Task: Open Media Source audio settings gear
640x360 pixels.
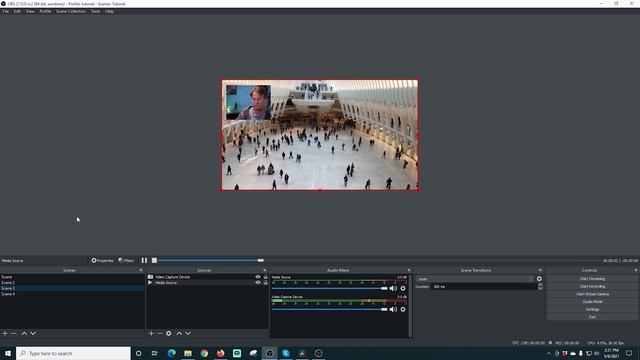Action: tap(403, 288)
